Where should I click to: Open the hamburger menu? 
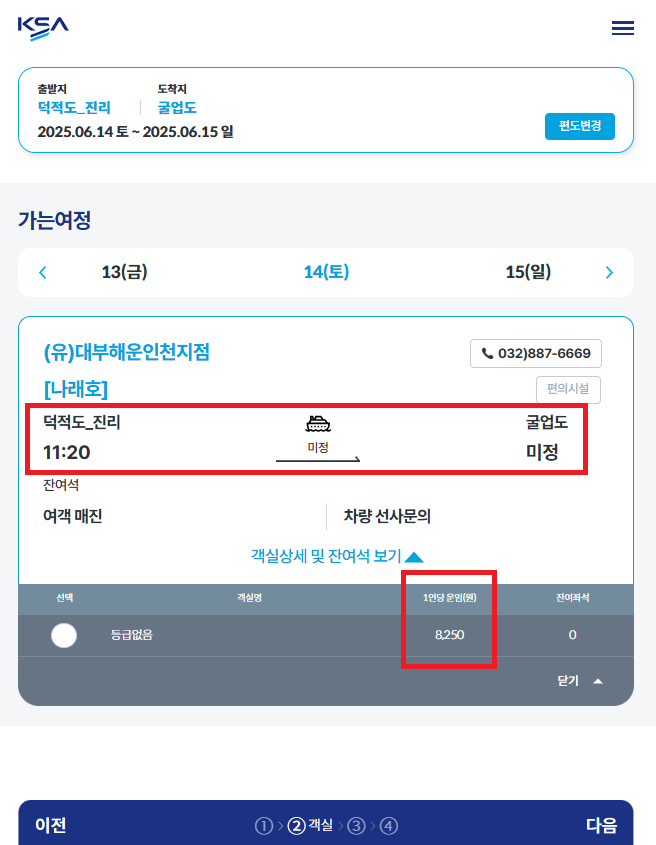(x=622, y=28)
